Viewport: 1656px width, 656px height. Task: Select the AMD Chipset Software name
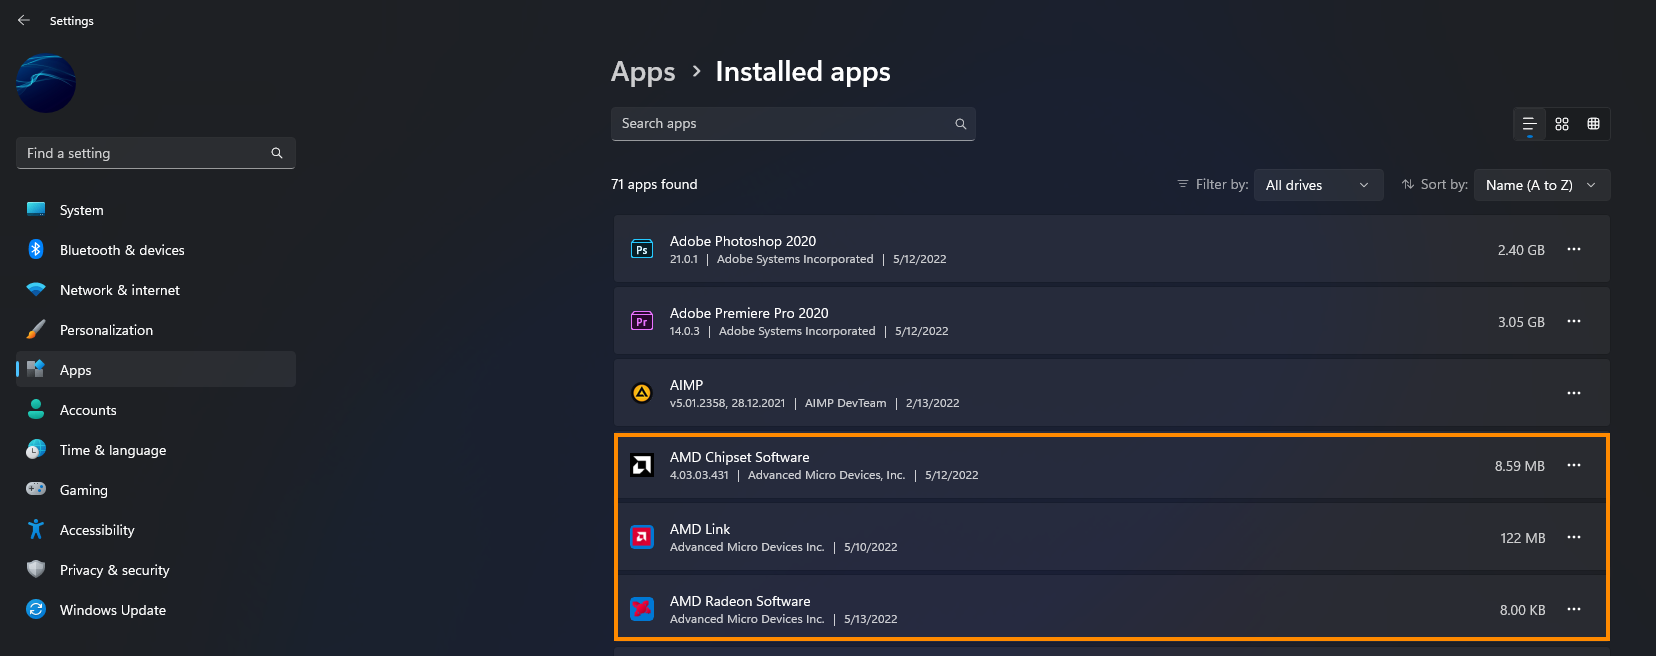coord(740,457)
